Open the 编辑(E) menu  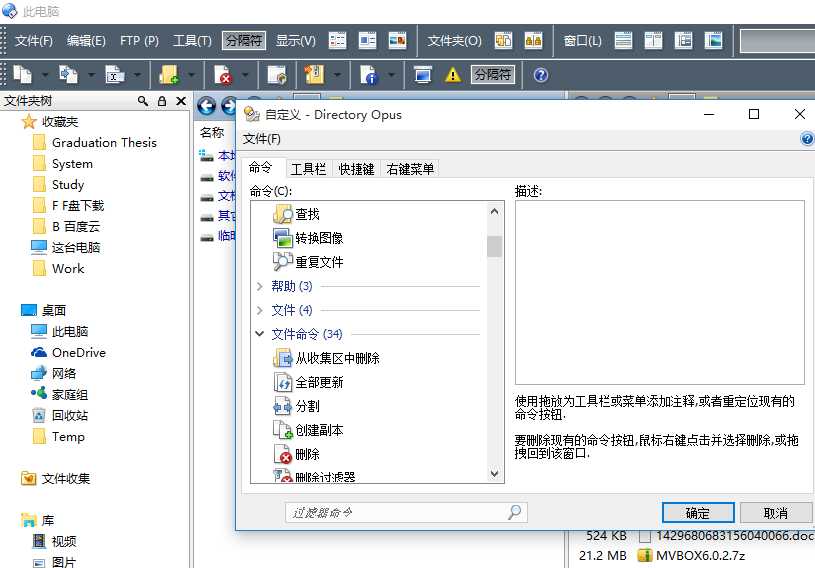86,41
